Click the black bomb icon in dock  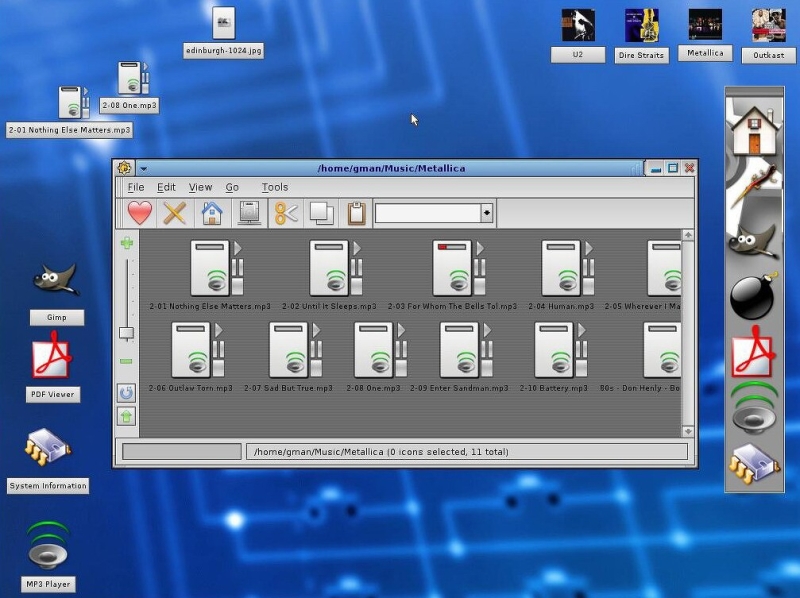(x=753, y=296)
